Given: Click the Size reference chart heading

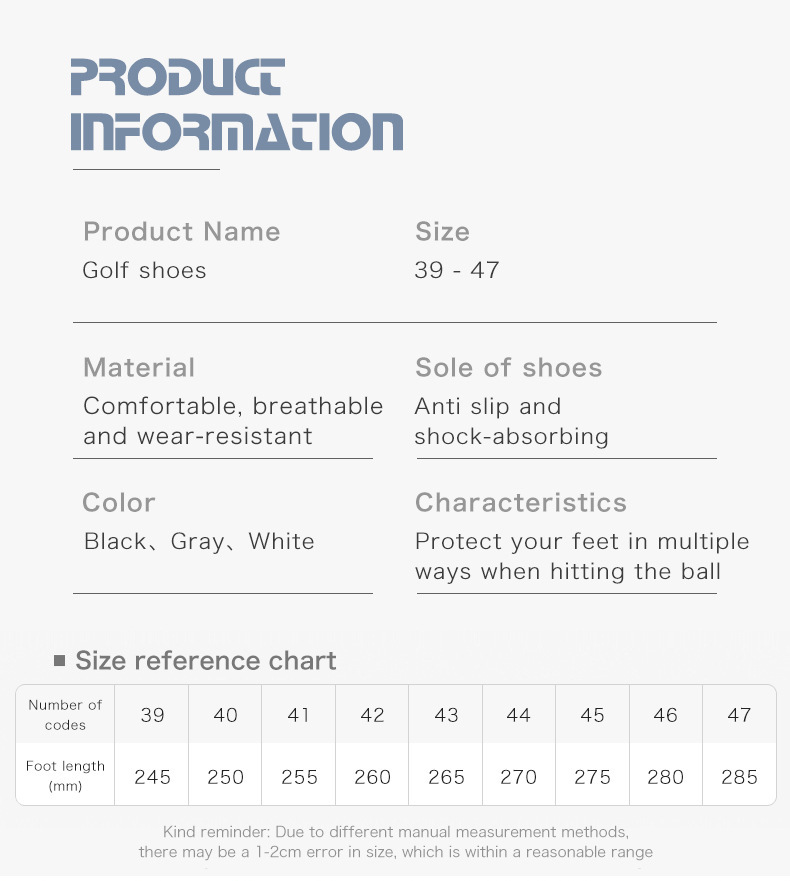Looking at the screenshot, I should 206,661.
